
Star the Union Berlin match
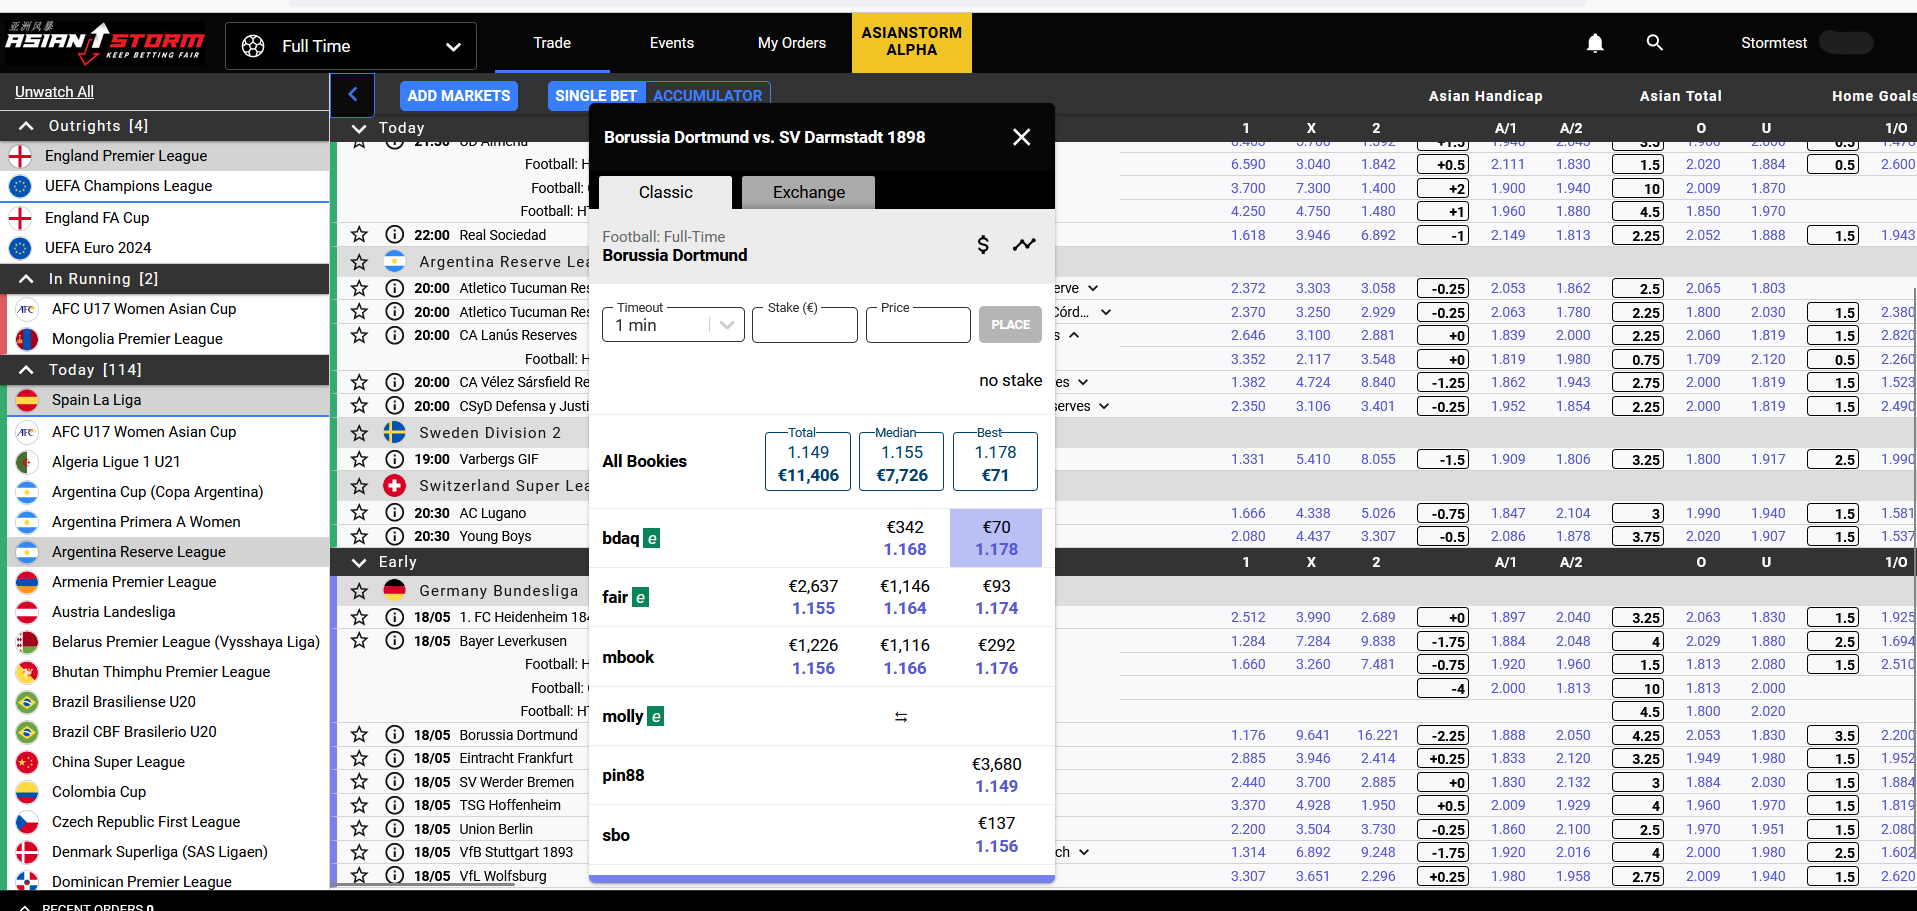point(359,829)
